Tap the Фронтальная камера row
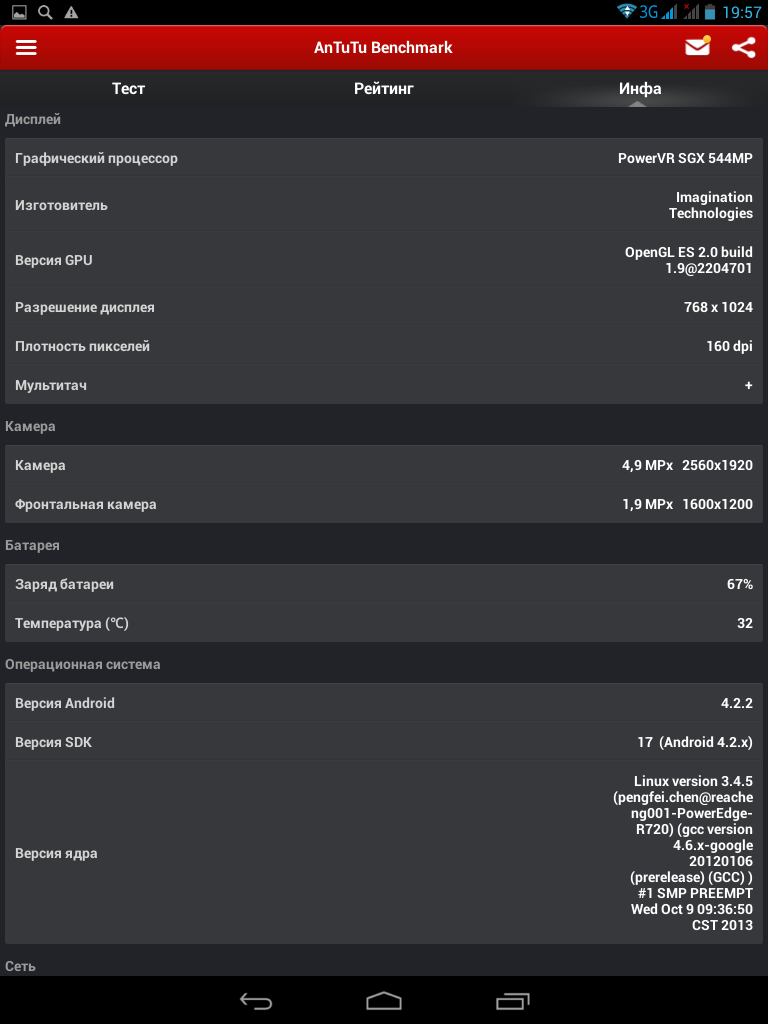The height and width of the screenshot is (1024, 768). (384, 504)
